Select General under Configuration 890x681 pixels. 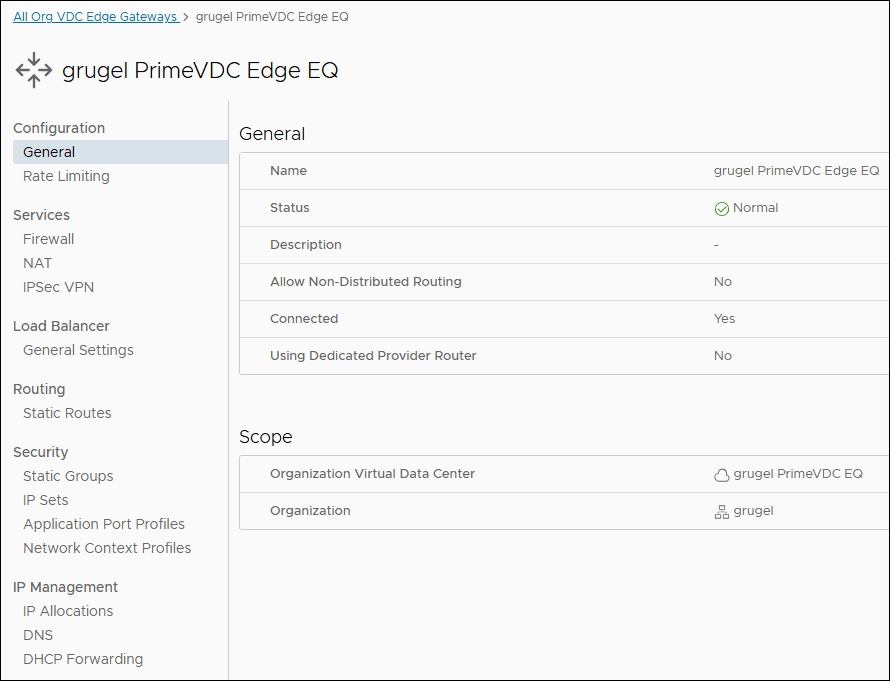tap(49, 152)
